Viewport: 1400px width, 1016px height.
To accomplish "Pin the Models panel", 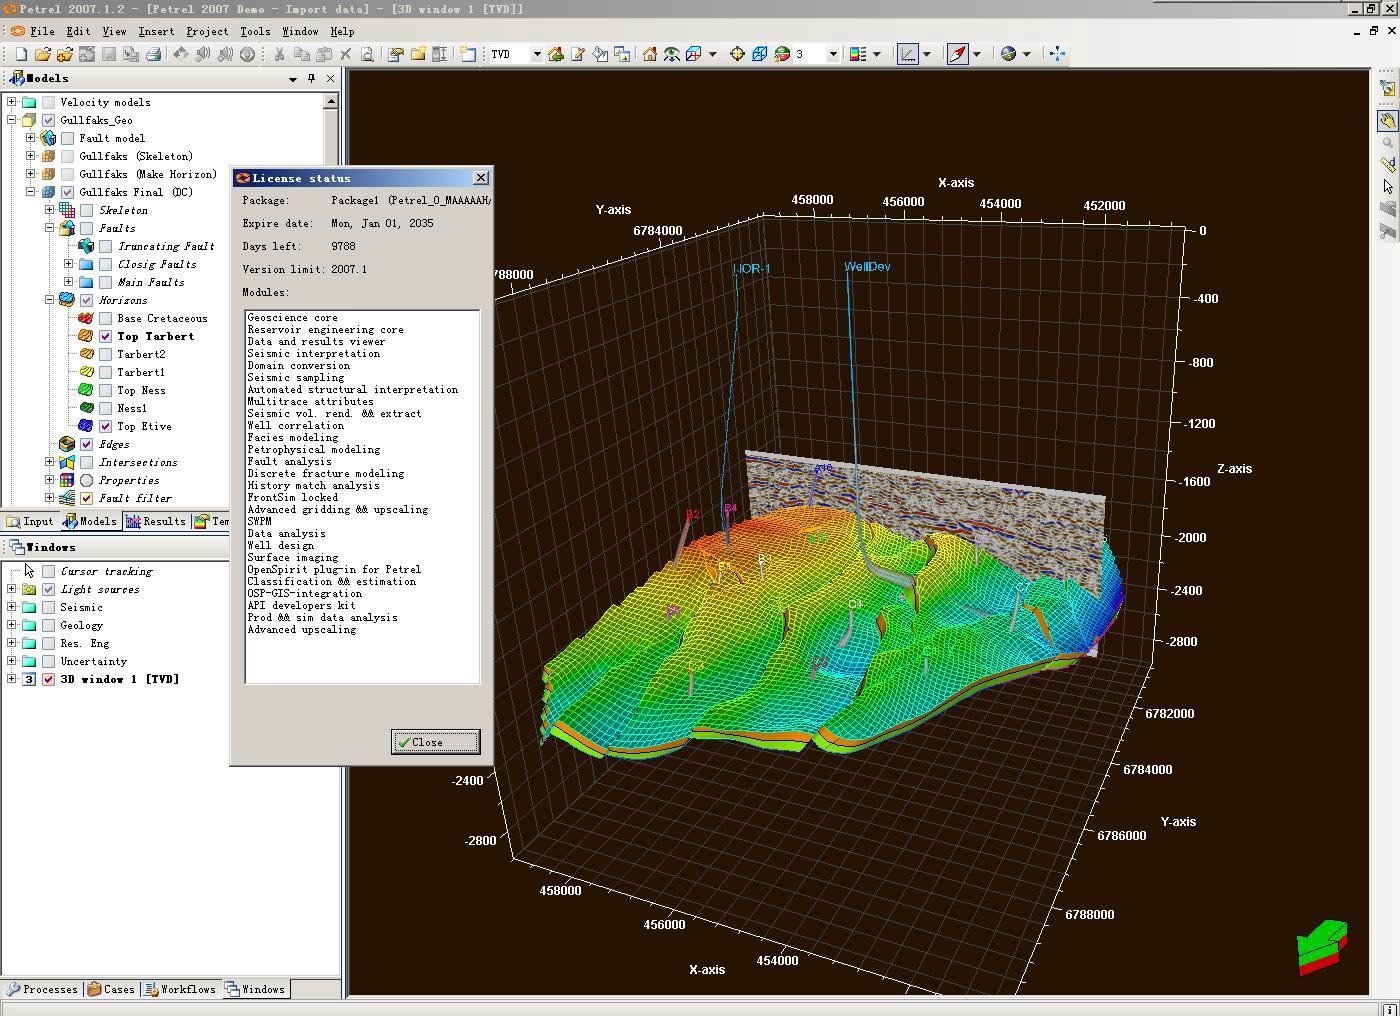I will [311, 79].
